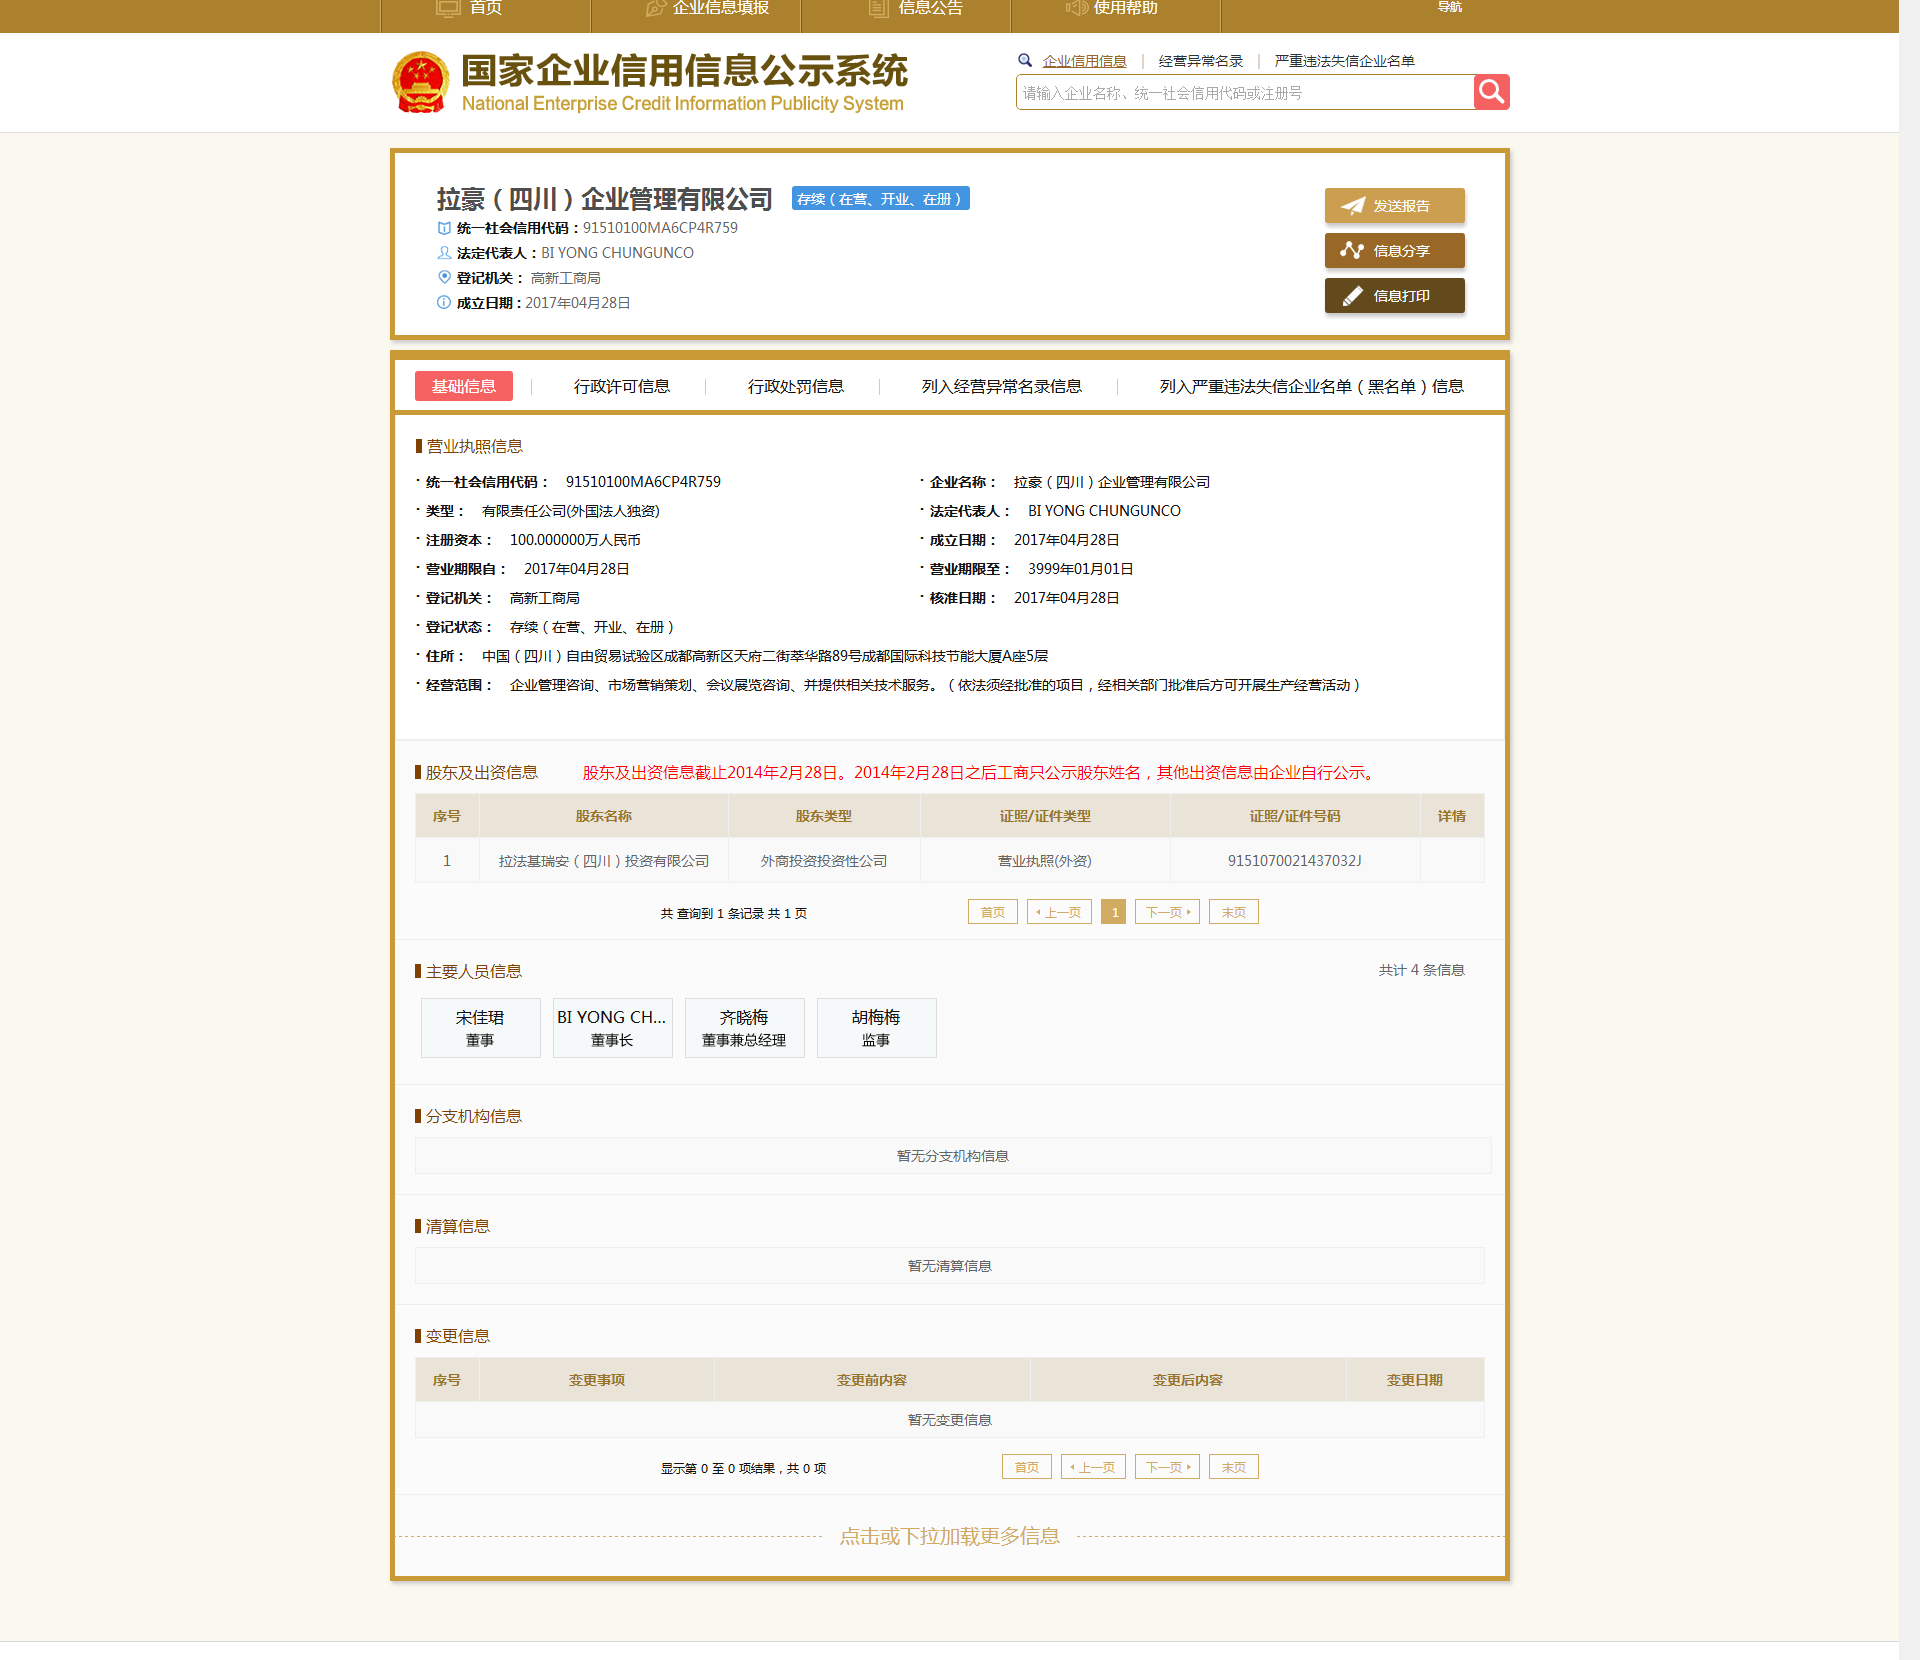Click the magnifier search button
1920x1660 pixels.
(x=1491, y=92)
